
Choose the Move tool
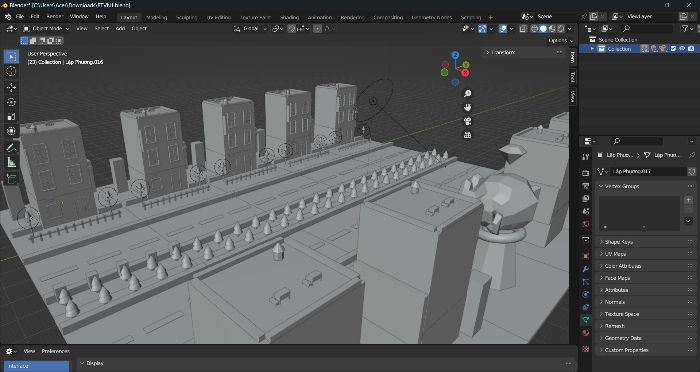pos(11,87)
